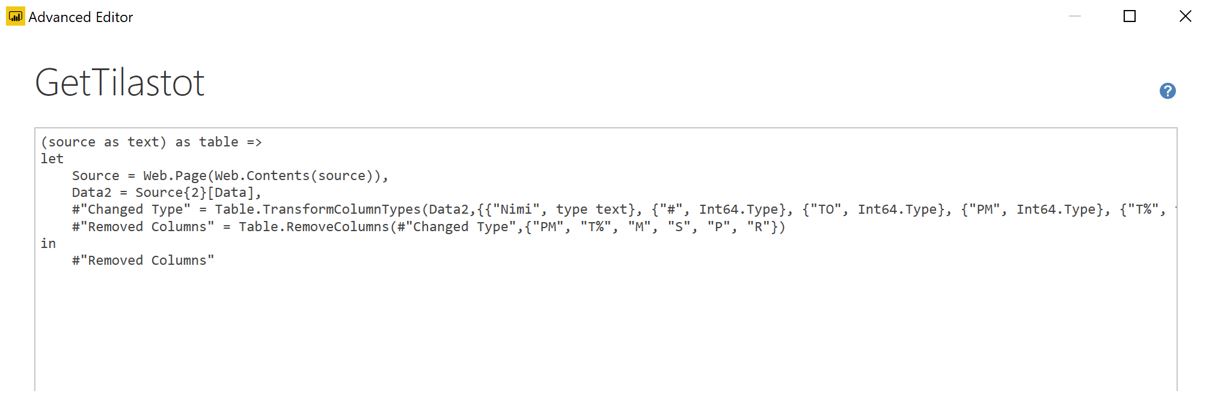Image resolution: width=1216 pixels, height=407 pixels.
Task: Click the 'in' keyword line
Action: (48, 244)
